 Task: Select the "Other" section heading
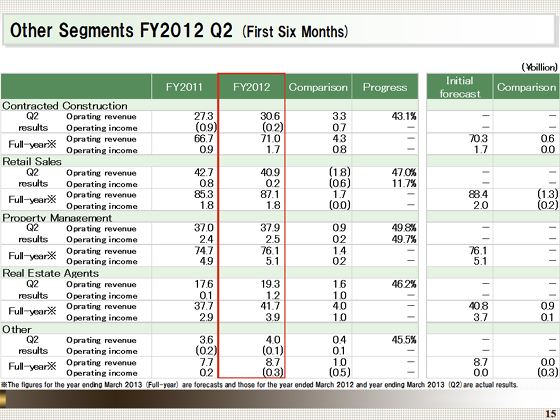pyautogui.click(x=16, y=329)
